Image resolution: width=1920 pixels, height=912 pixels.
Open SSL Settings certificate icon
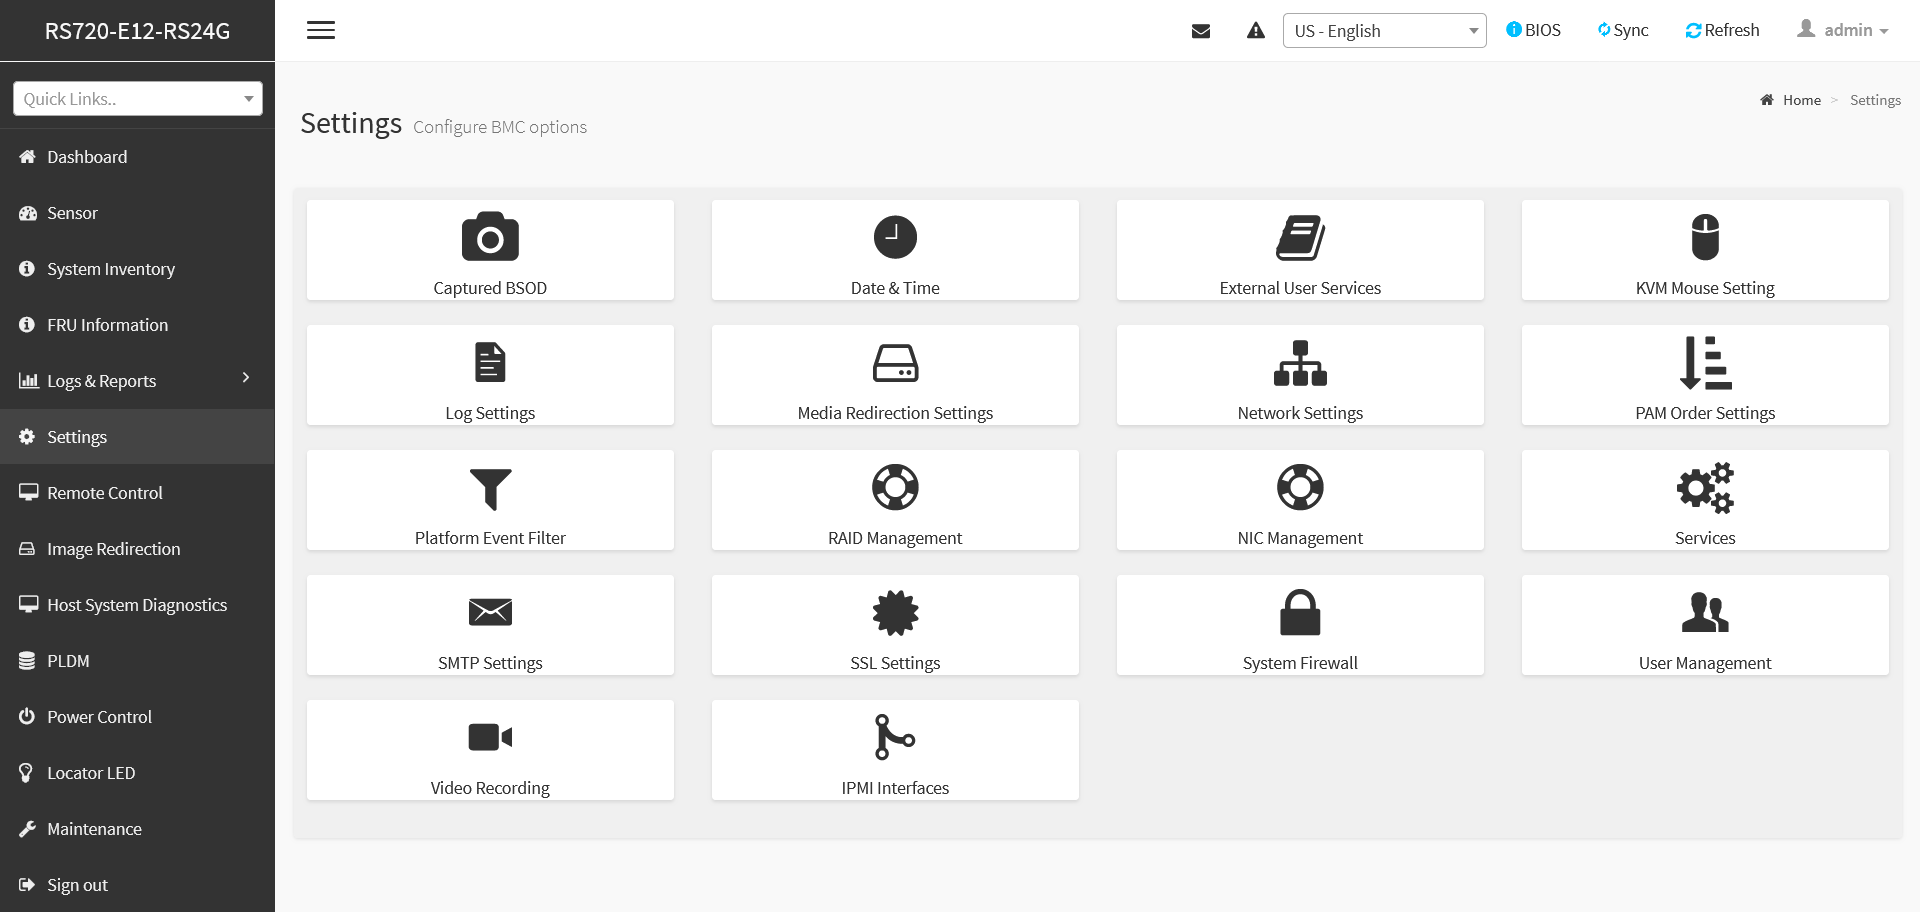(x=895, y=613)
